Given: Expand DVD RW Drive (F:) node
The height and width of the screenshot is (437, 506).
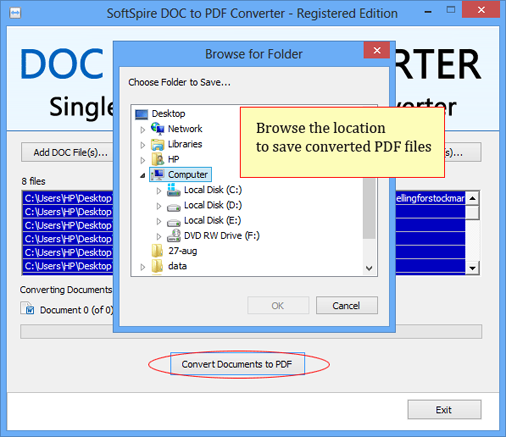Looking at the screenshot, I should (159, 236).
